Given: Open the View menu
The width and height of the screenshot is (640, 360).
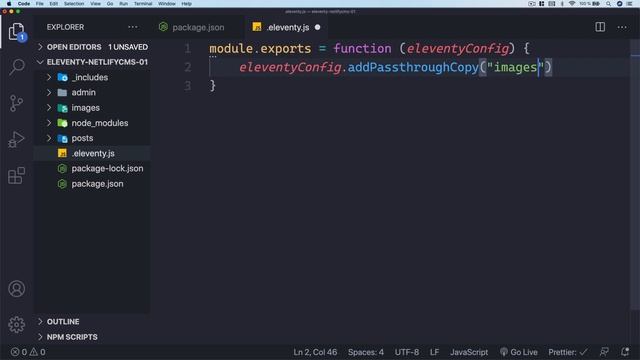Looking at the screenshot, I should tap(96, 4).
